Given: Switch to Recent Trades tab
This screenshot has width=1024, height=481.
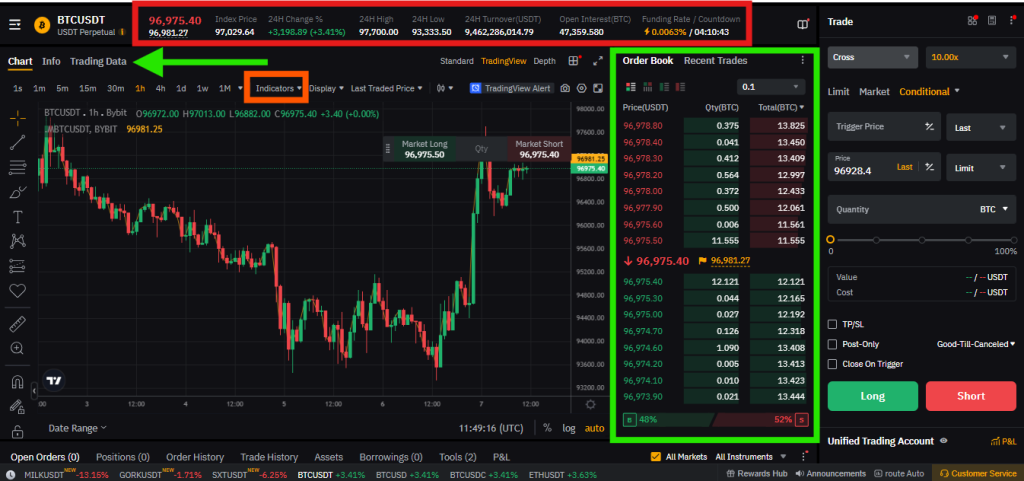Looking at the screenshot, I should 715,61.
